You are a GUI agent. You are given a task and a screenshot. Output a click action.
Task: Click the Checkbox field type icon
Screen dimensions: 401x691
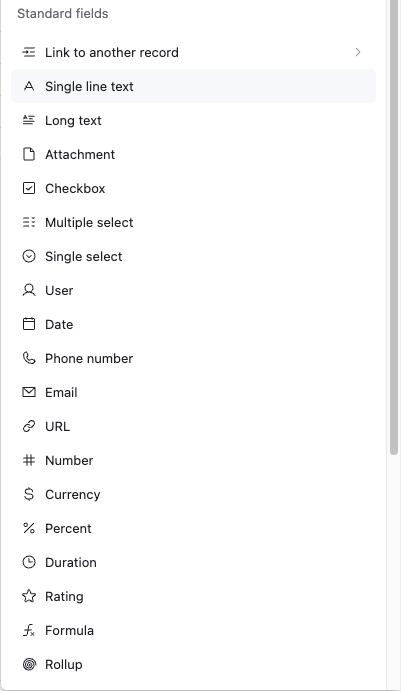click(29, 188)
